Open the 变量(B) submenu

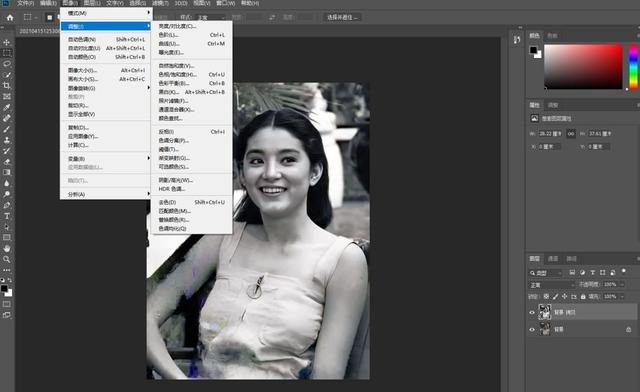106,158
